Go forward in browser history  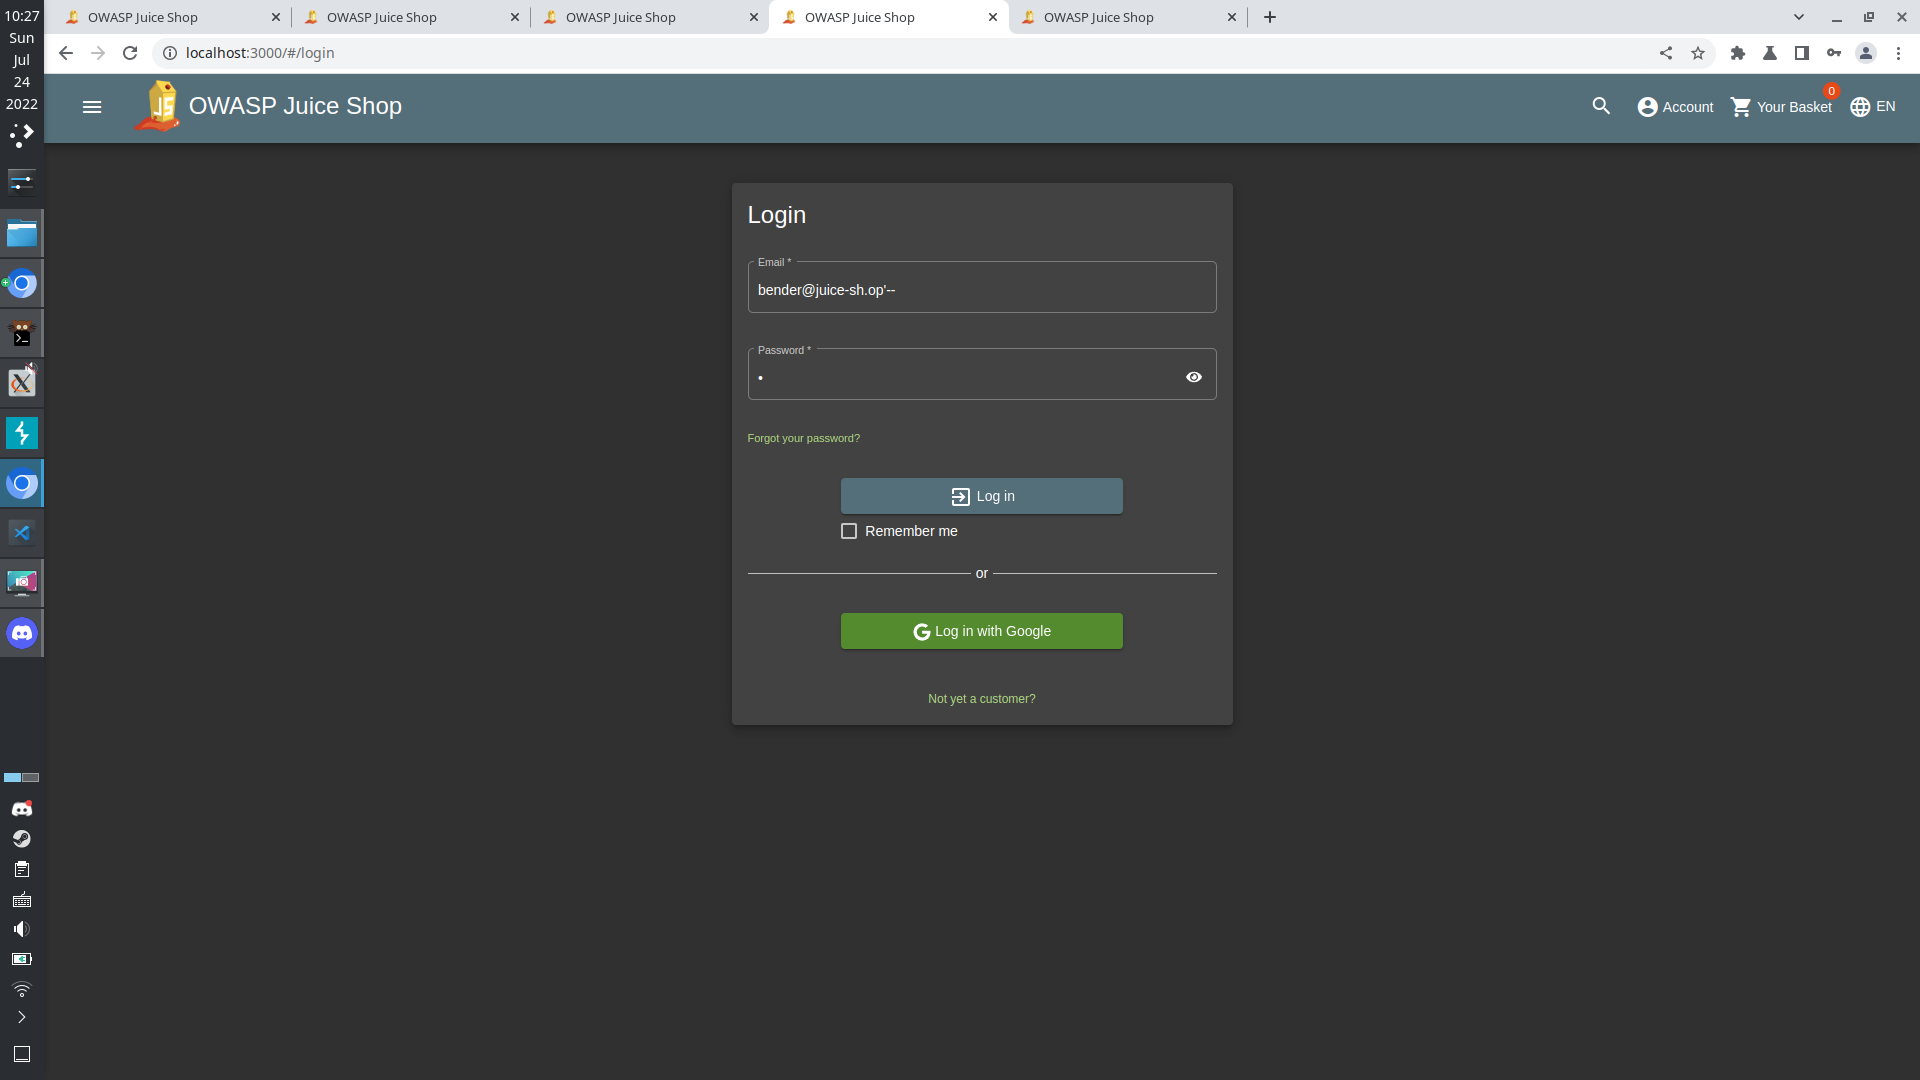point(98,53)
